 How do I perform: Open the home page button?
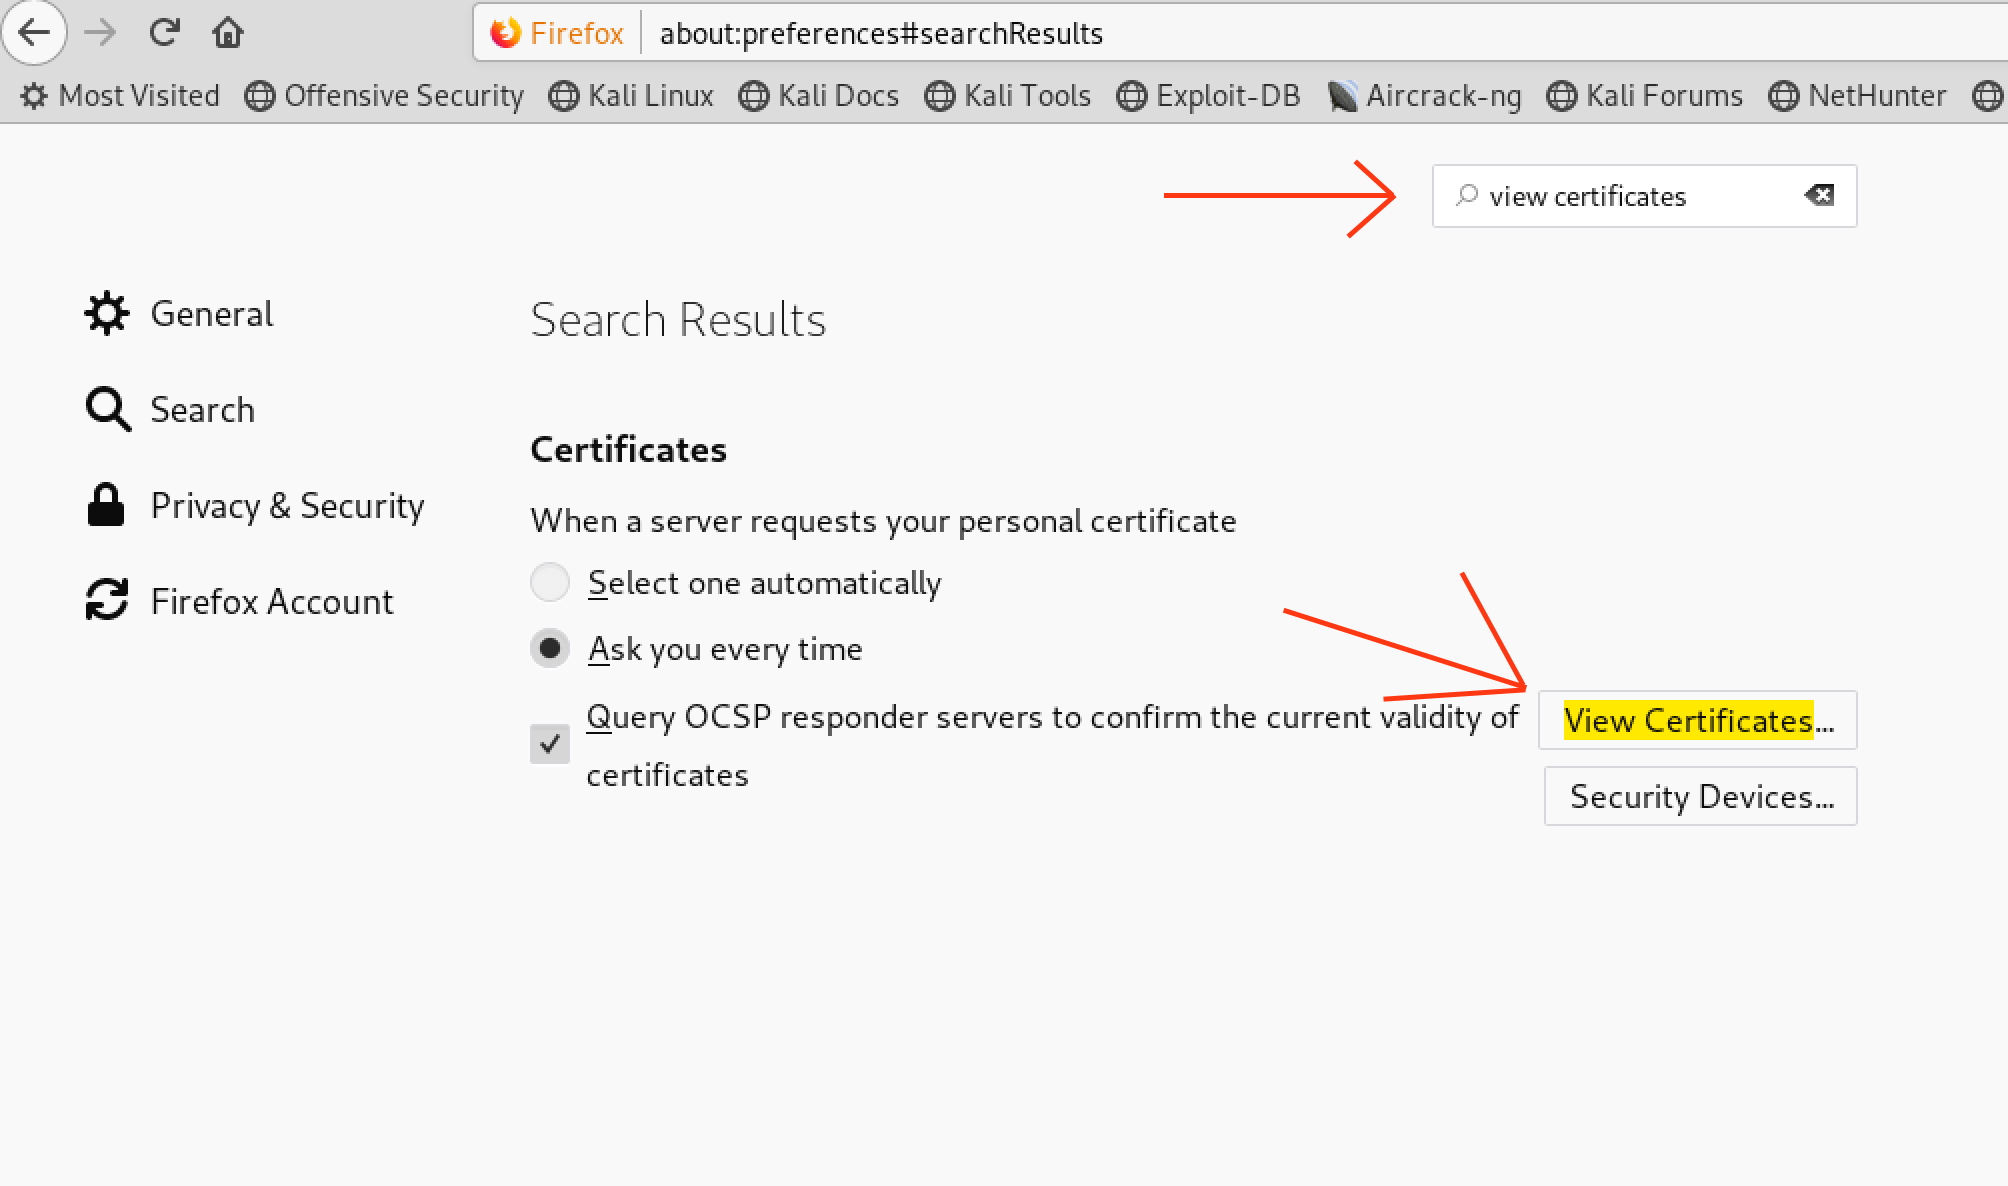click(x=228, y=32)
